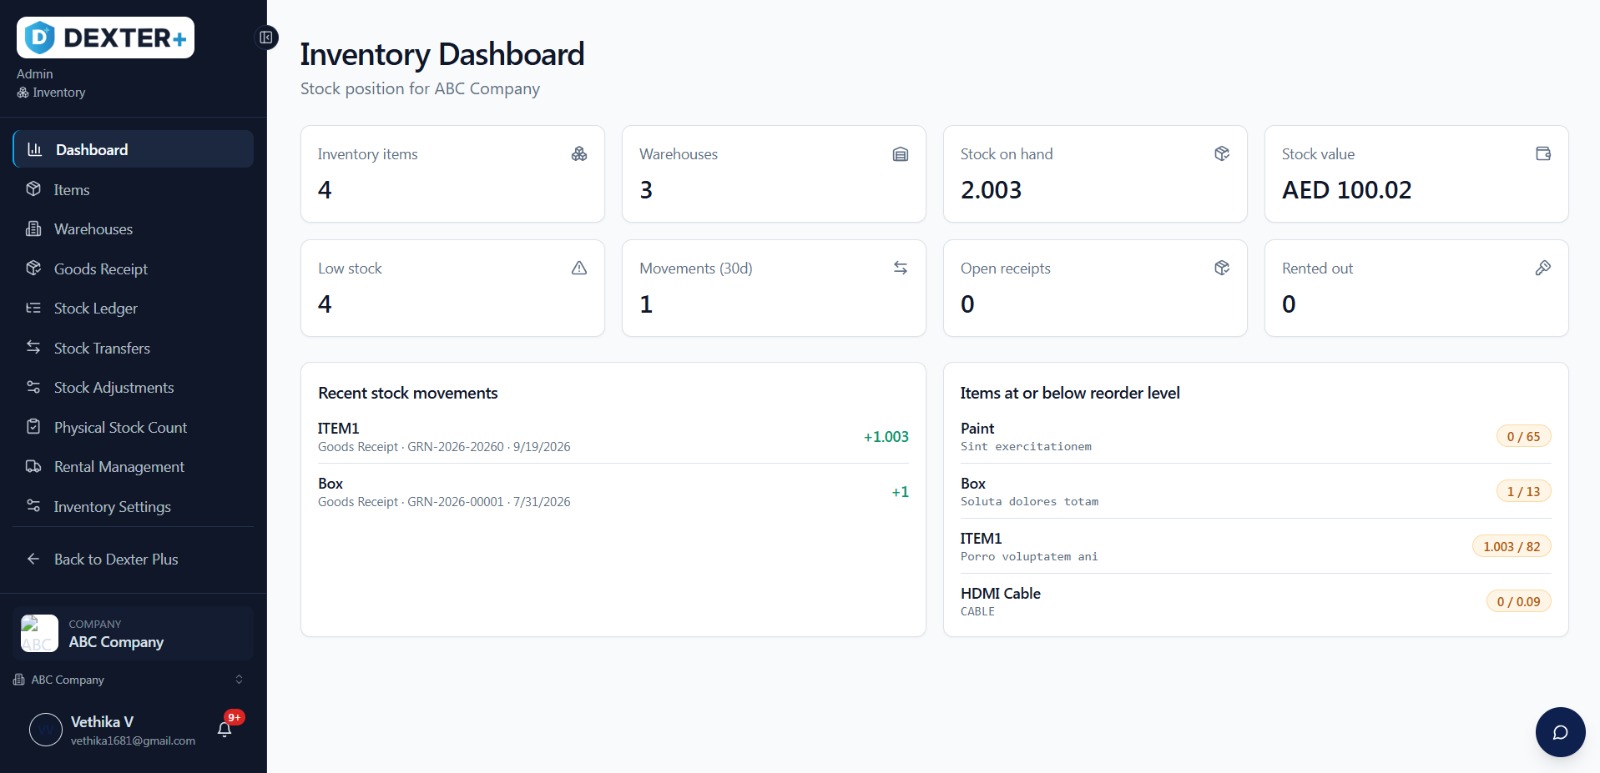Open notifications bell icon
The height and width of the screenshot is (773, 1600).
[x=225, y=729]
